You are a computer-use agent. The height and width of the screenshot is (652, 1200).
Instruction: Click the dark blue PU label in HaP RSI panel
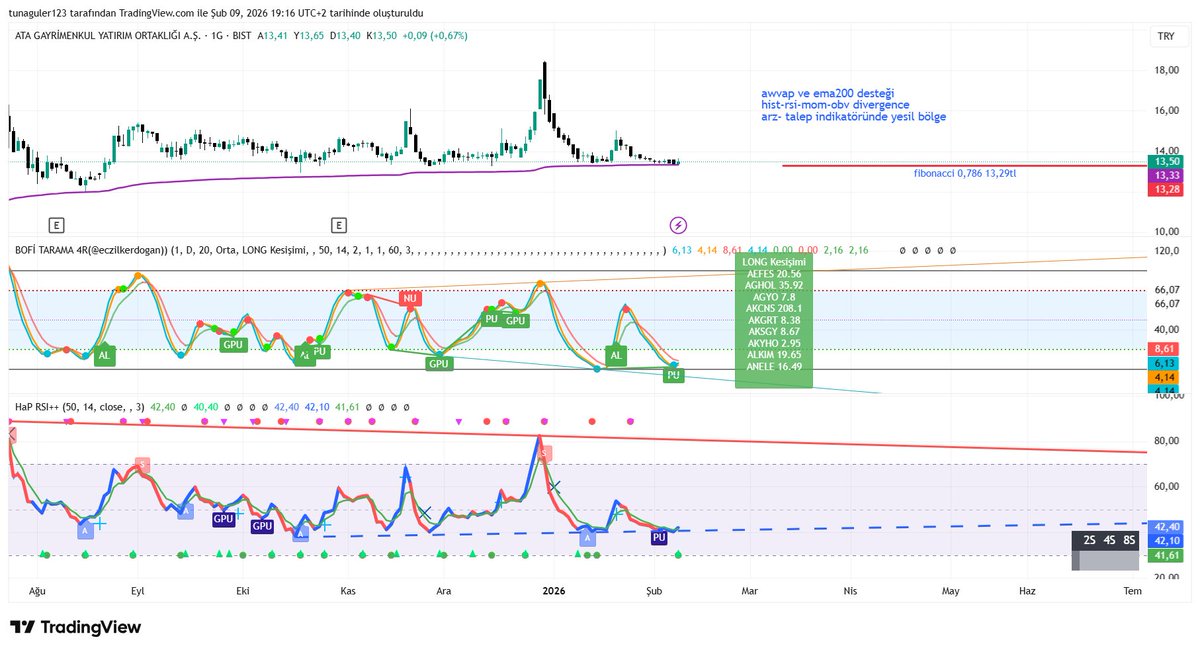pyautogui.click(x=659, y=538)
